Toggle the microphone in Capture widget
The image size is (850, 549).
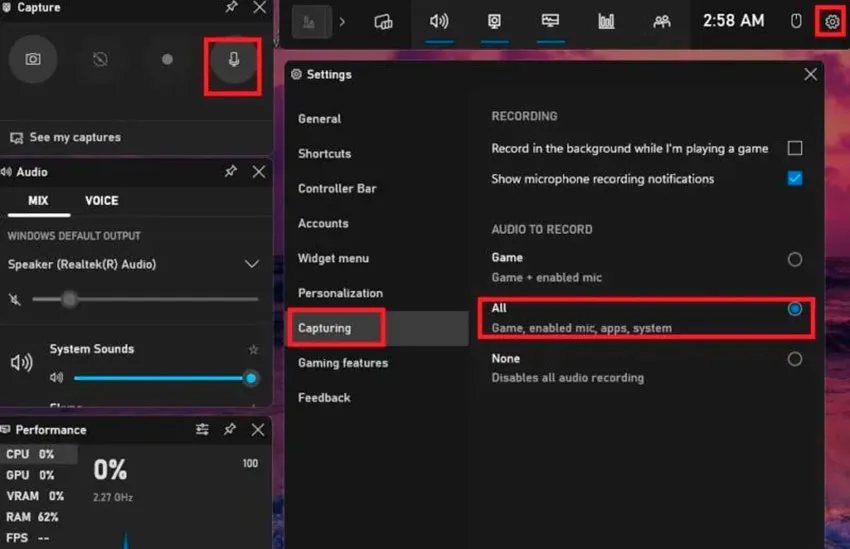tap(234, 59)
